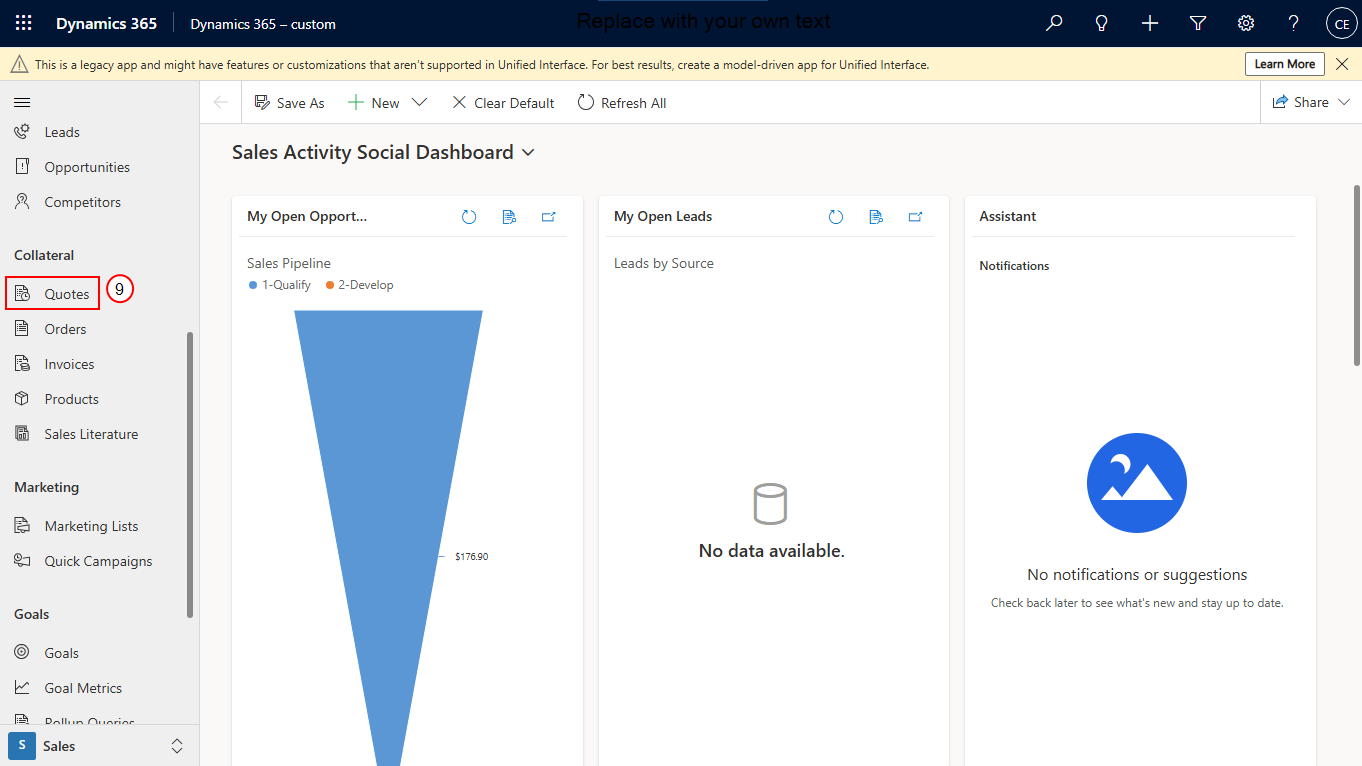Refresh the My Open Opportunities chart
The width and height of the screenshot is (1362, 766).
[x=469, y=216]
